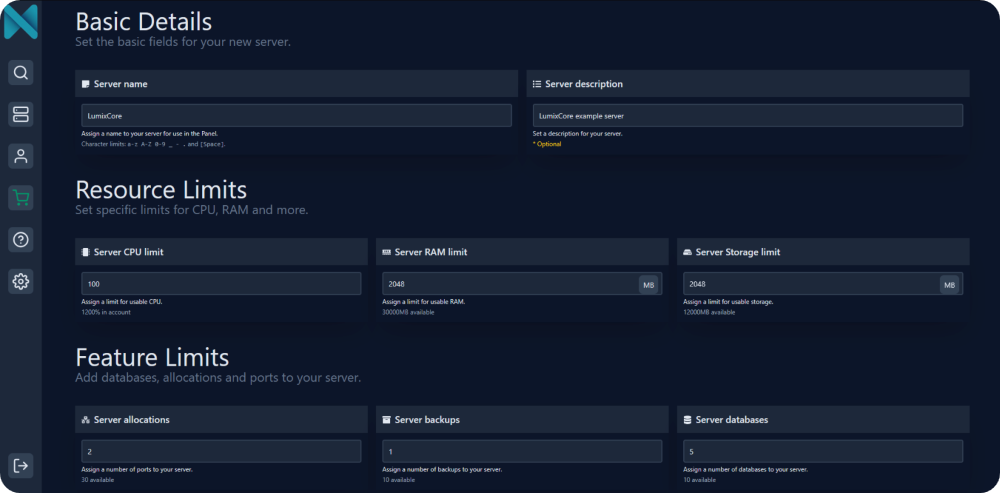Viewport: 1000px width, 493px height.
Task: Click the Server description input field
Action: (x=747, y=116)
